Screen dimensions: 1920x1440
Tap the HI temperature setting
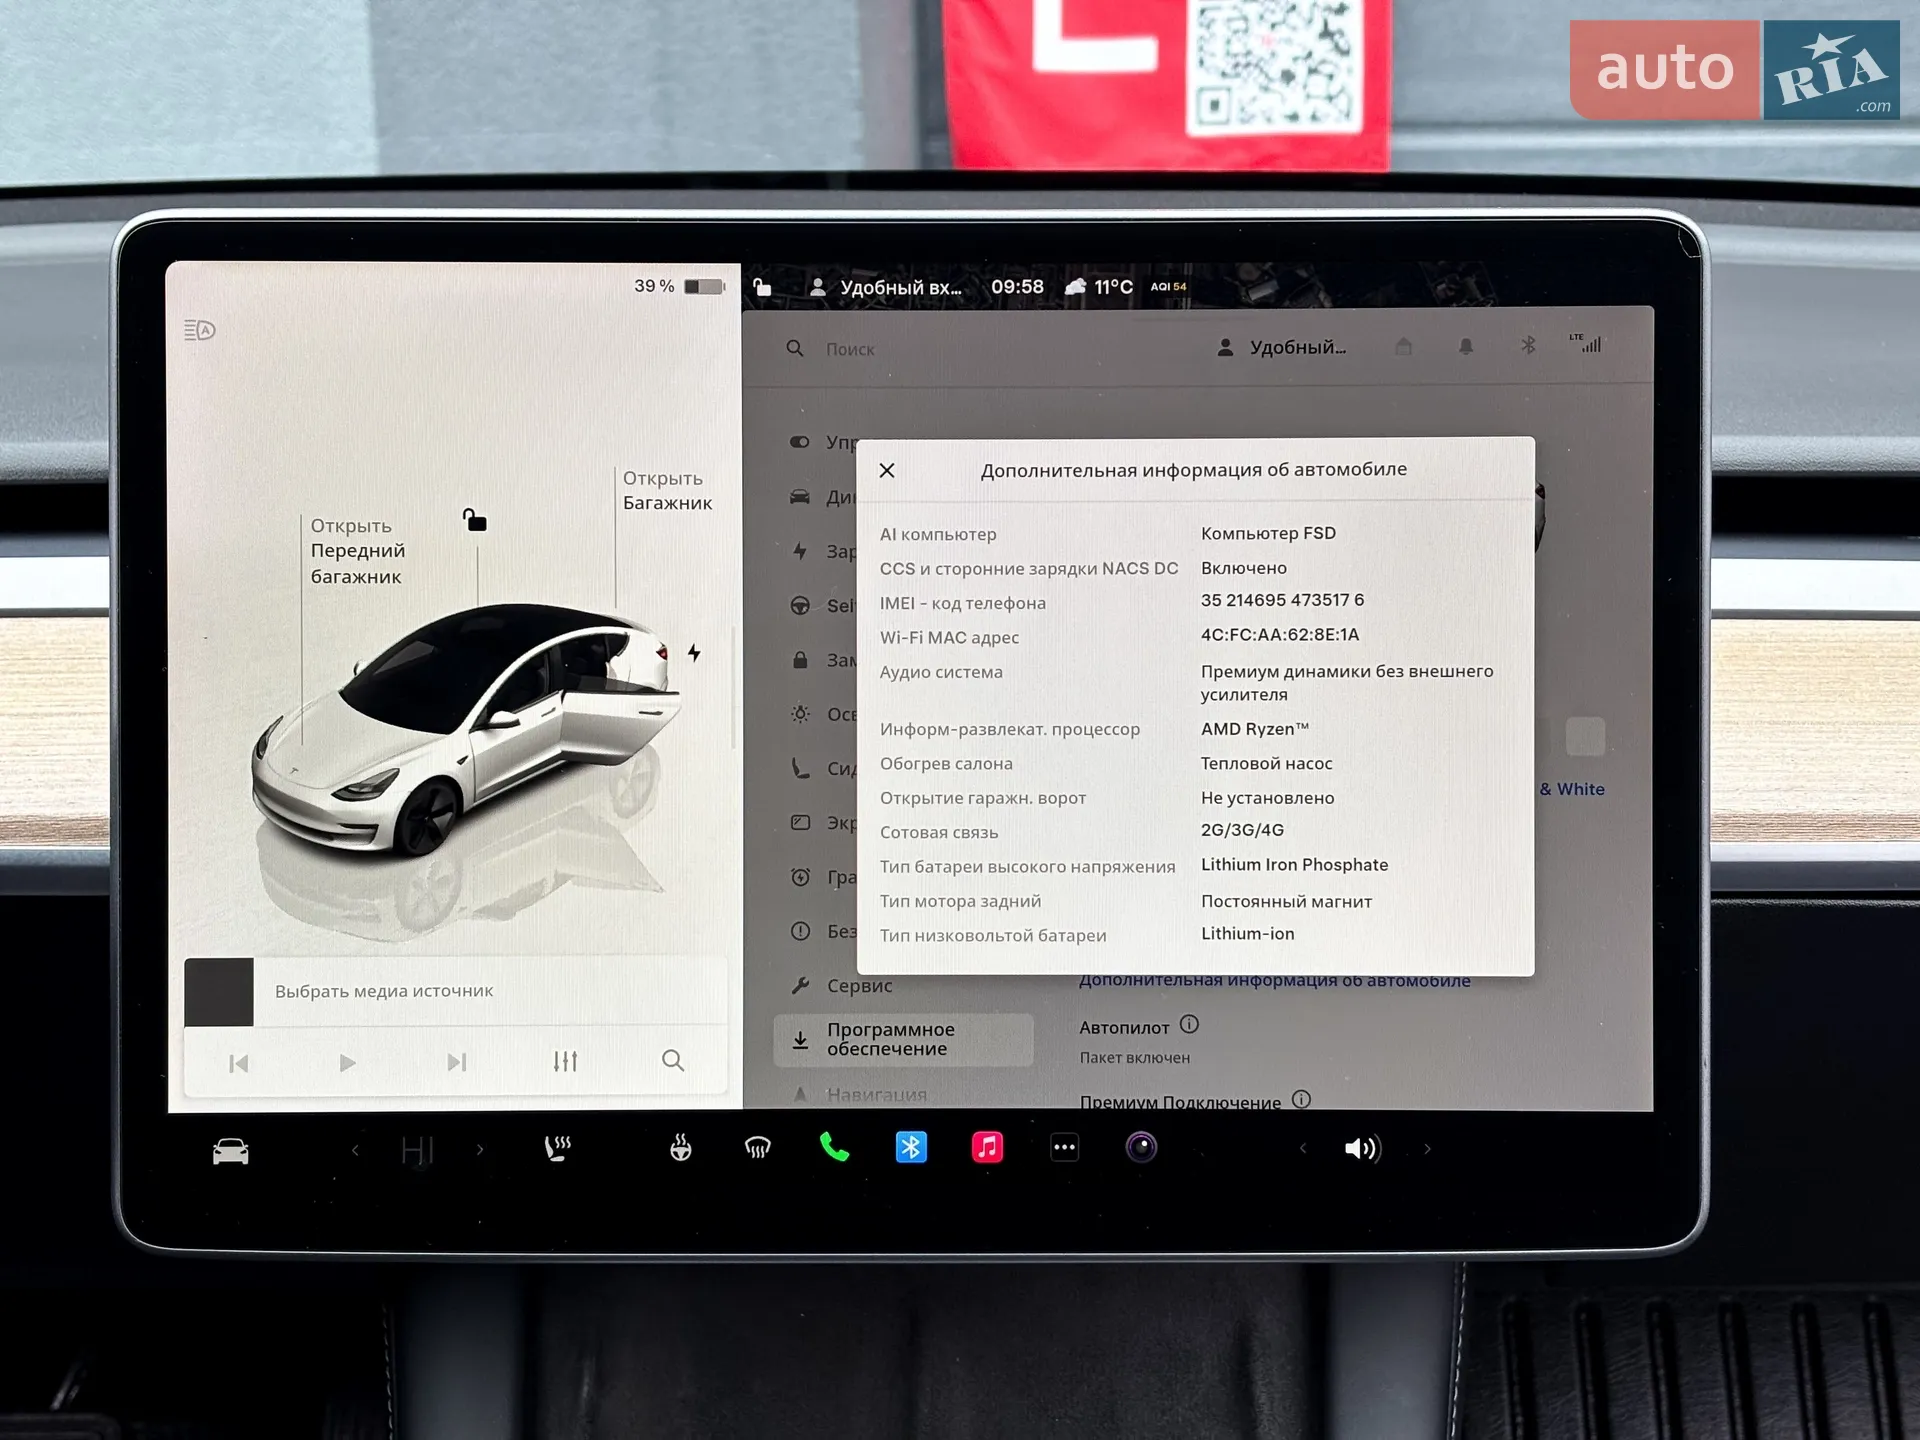[x=418, y=1151]
